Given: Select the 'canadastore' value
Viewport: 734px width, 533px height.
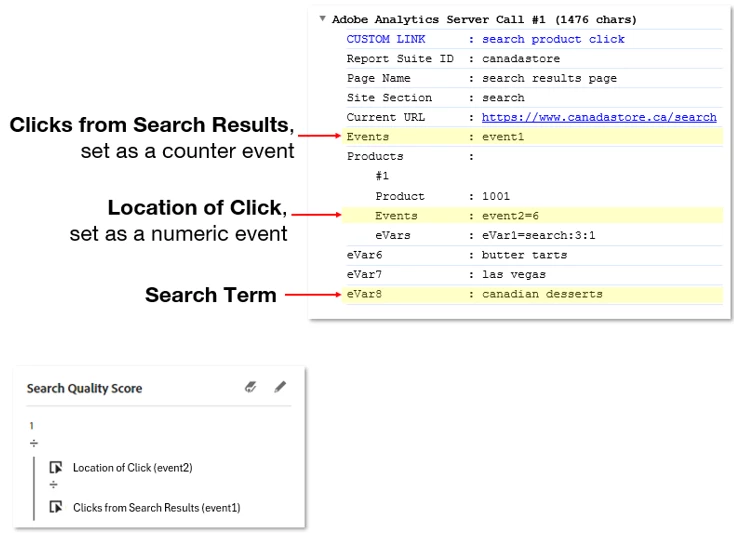Looking at the screenshot, I should pyautogui.click(x=521, y=58).
